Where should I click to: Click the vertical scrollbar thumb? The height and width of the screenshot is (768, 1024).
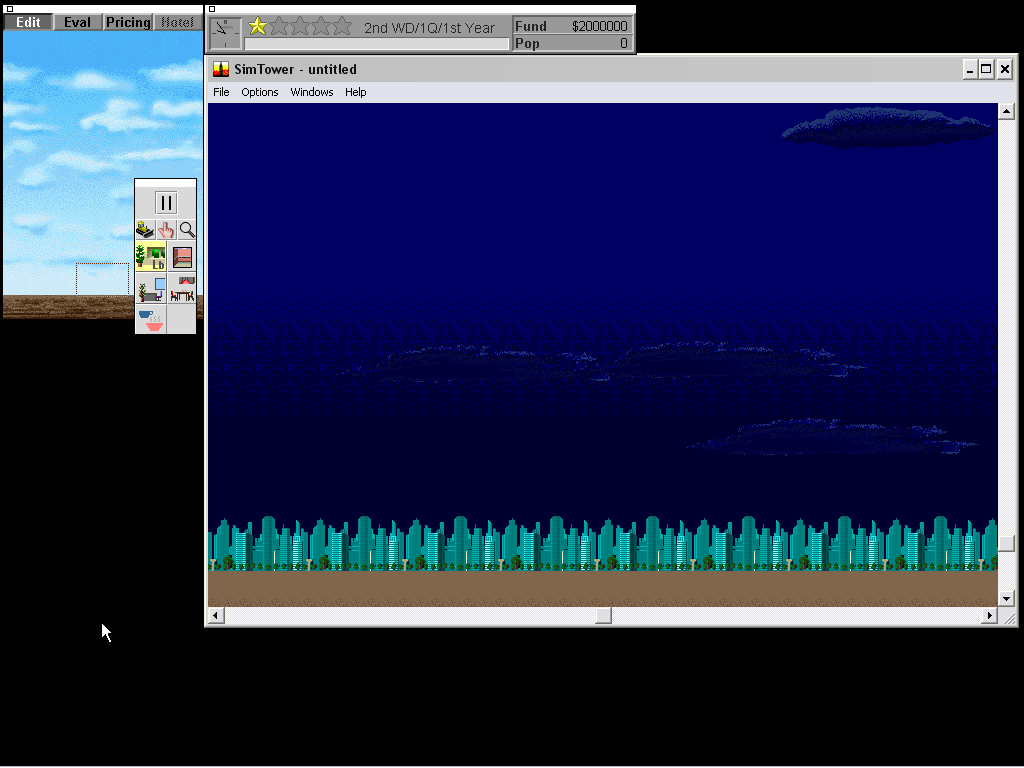pos(1006,543)
